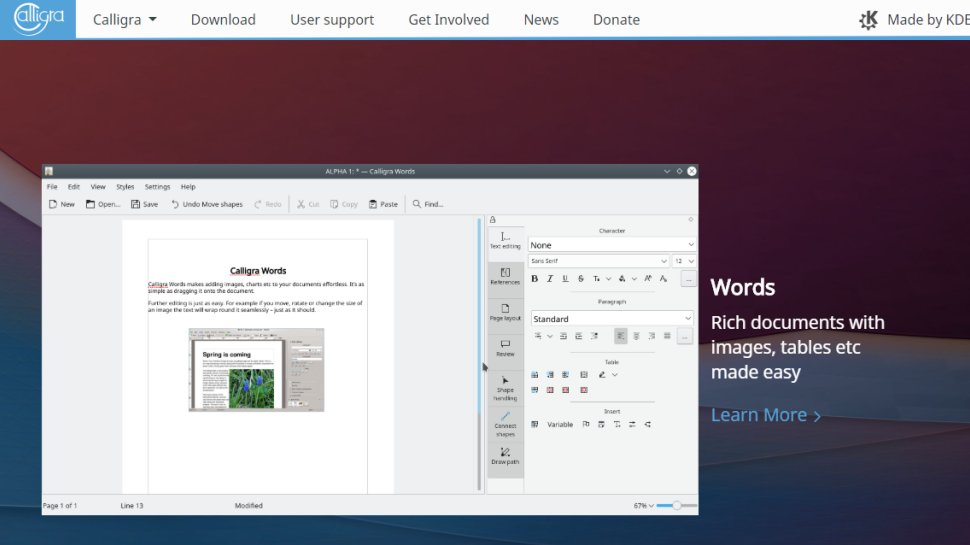
Task: Click the Redo toolbar item
Action: point(267,204)
